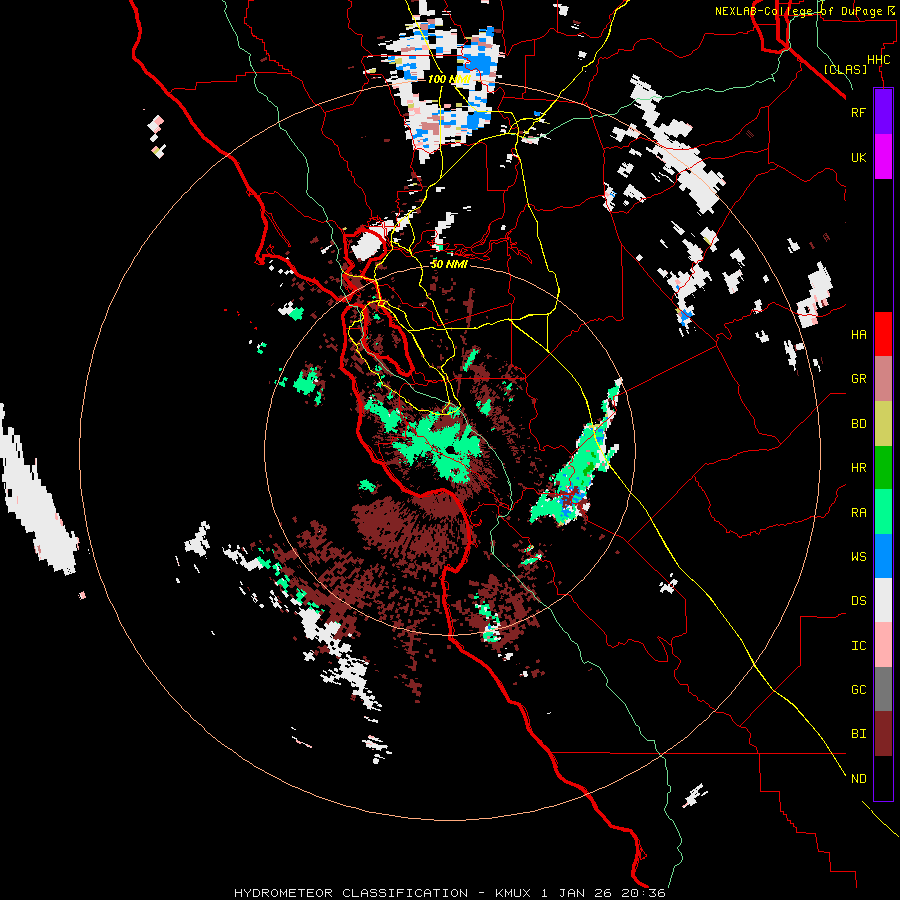The height and width of the screenshot is (900, 900).
Task: Click the magenta UK legend color swatch
Action: 883,156
